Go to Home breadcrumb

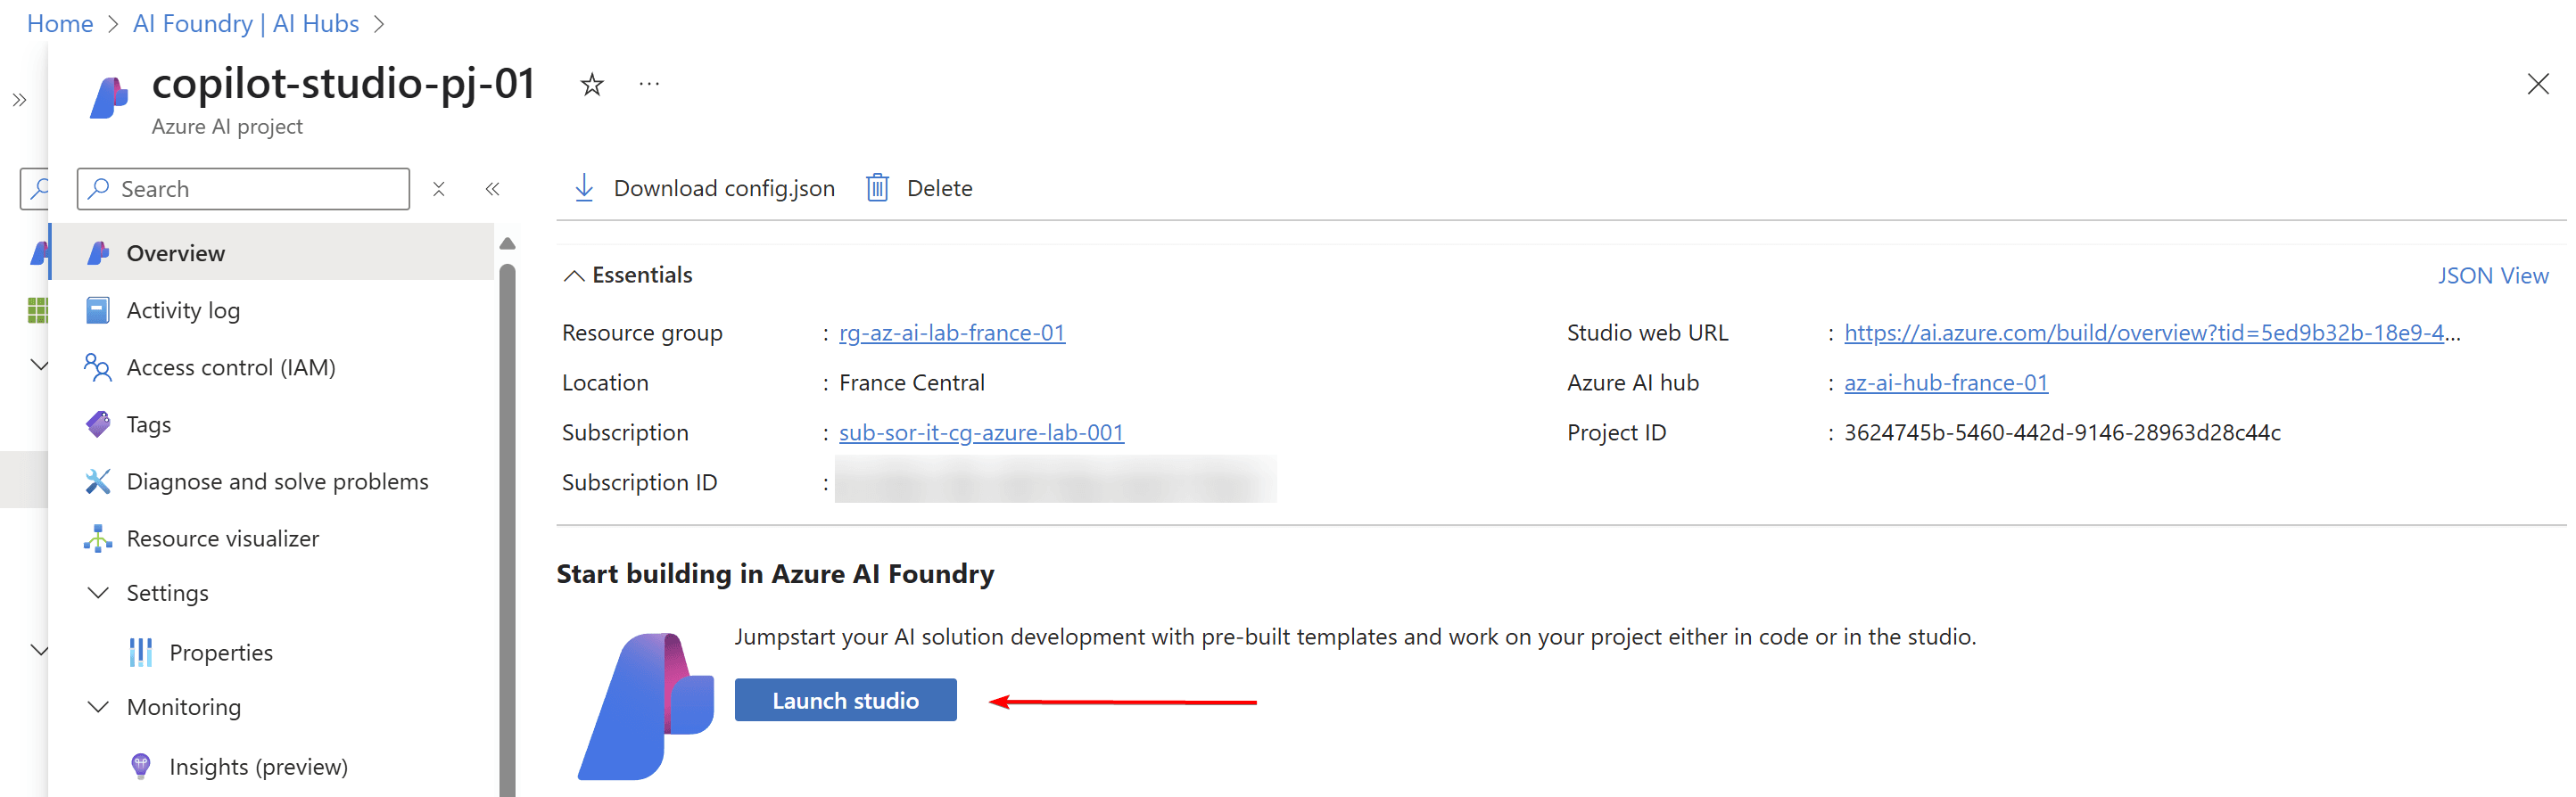point(60,23)
